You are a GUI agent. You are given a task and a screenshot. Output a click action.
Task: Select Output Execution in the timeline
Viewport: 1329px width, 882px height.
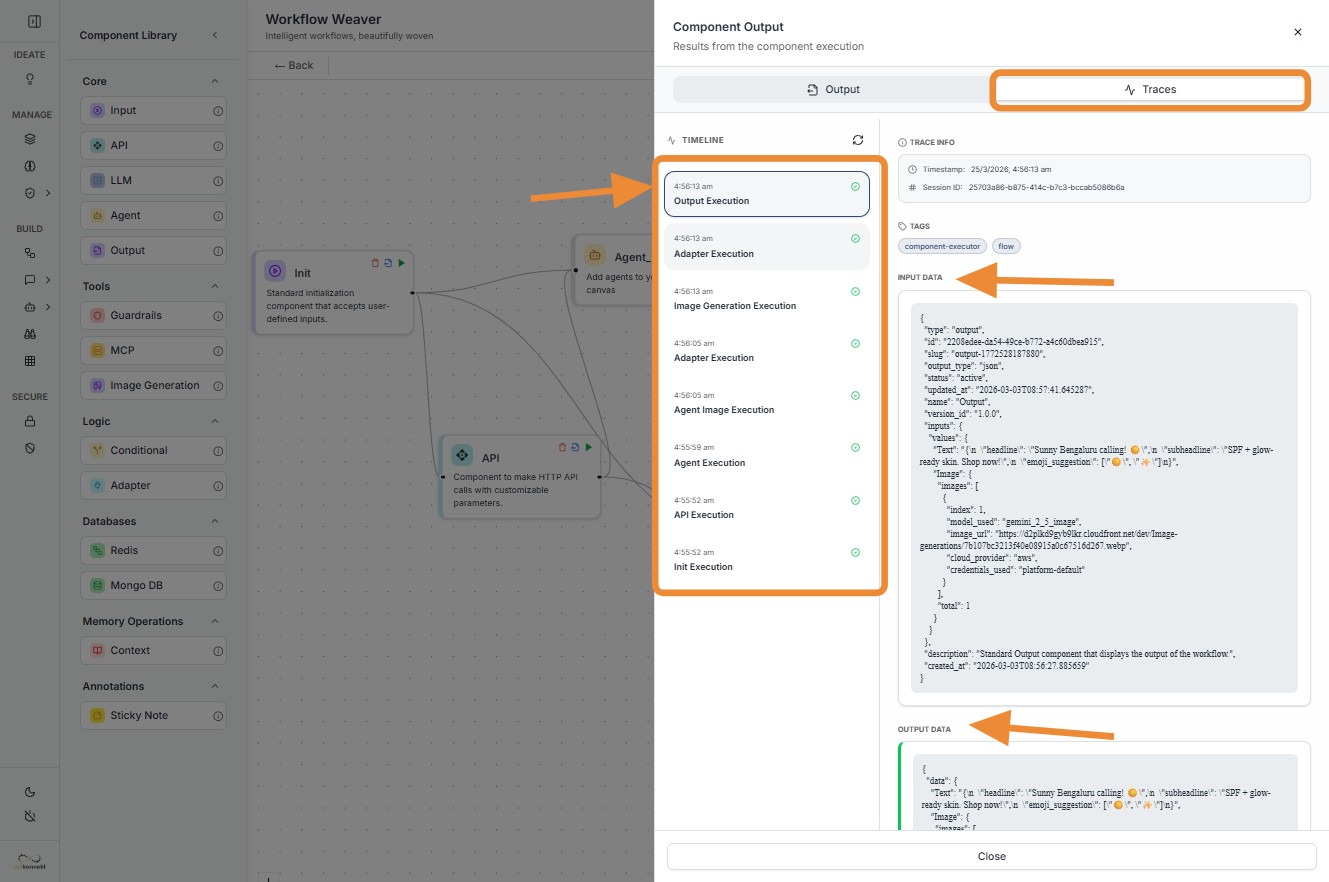[x=766, y=194]
